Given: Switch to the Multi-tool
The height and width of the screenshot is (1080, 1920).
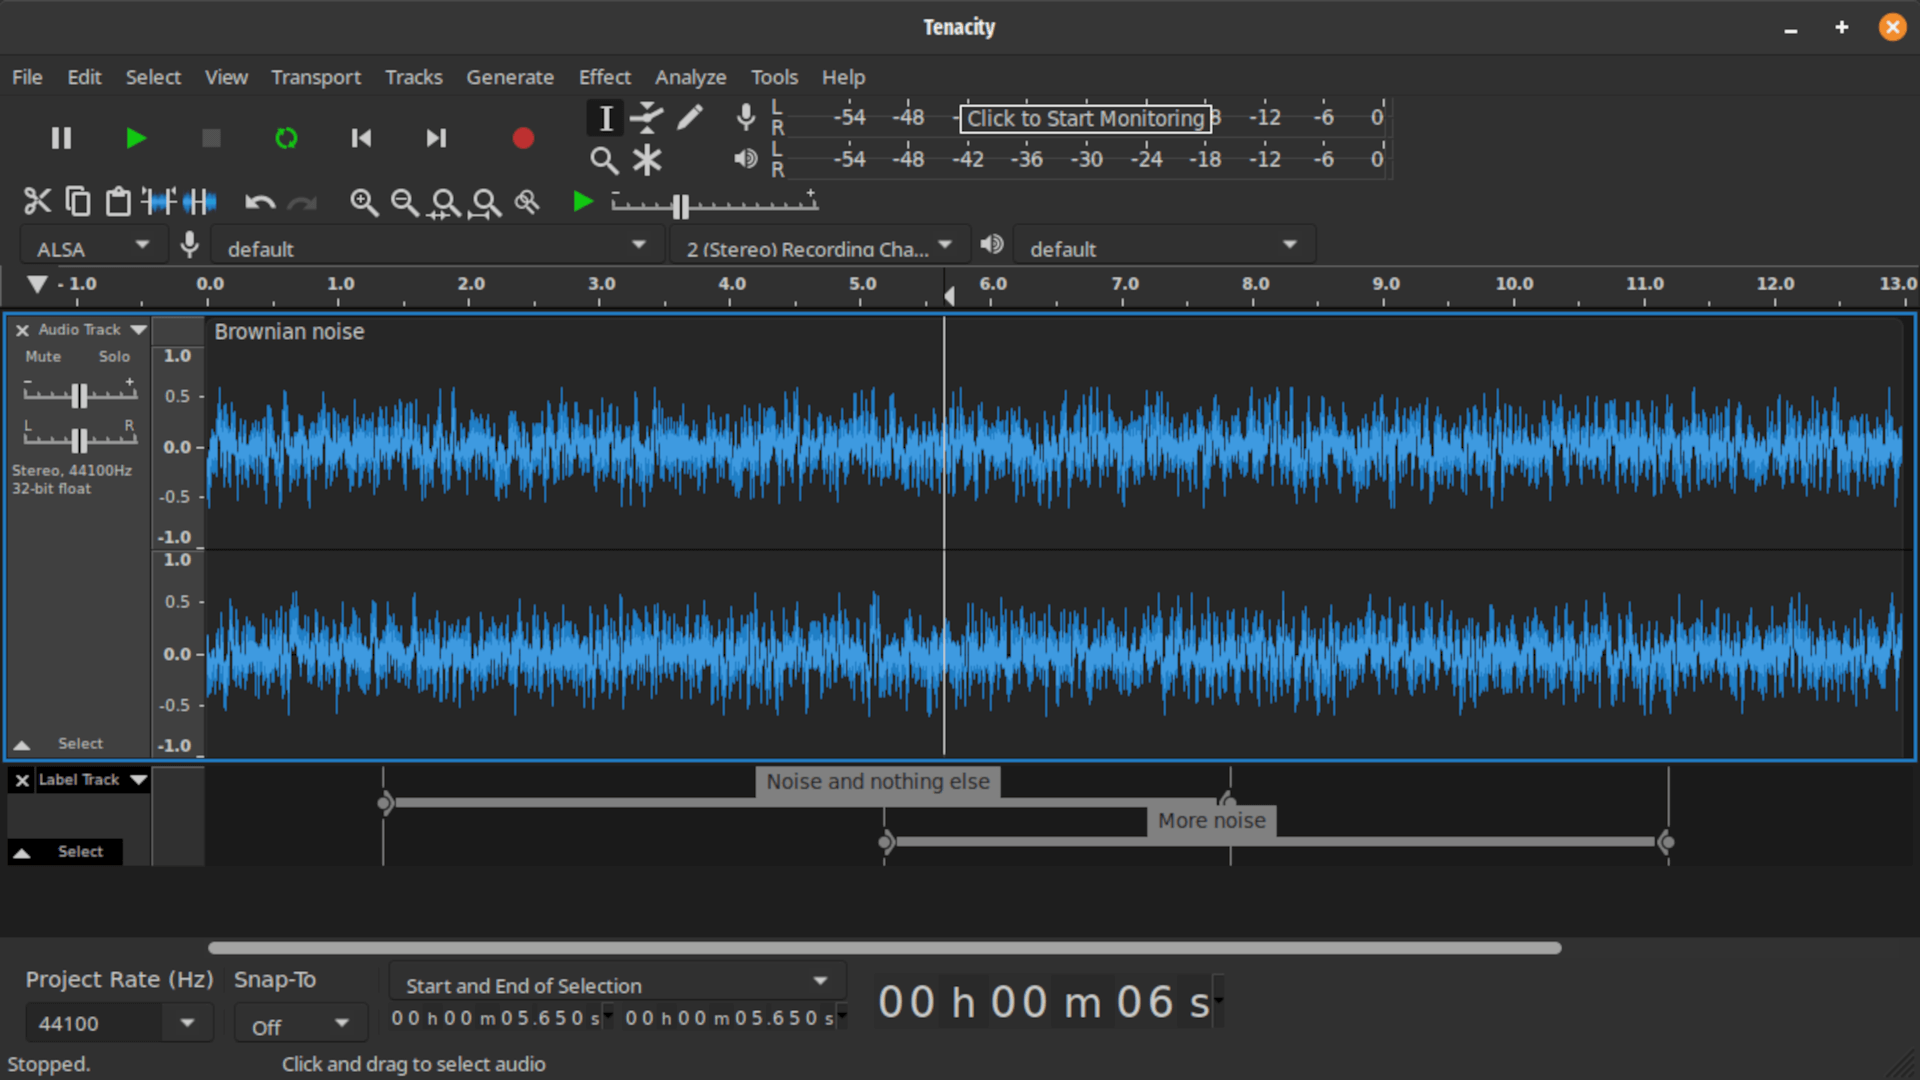Looking at the screenshot, I should coord(647,159).
